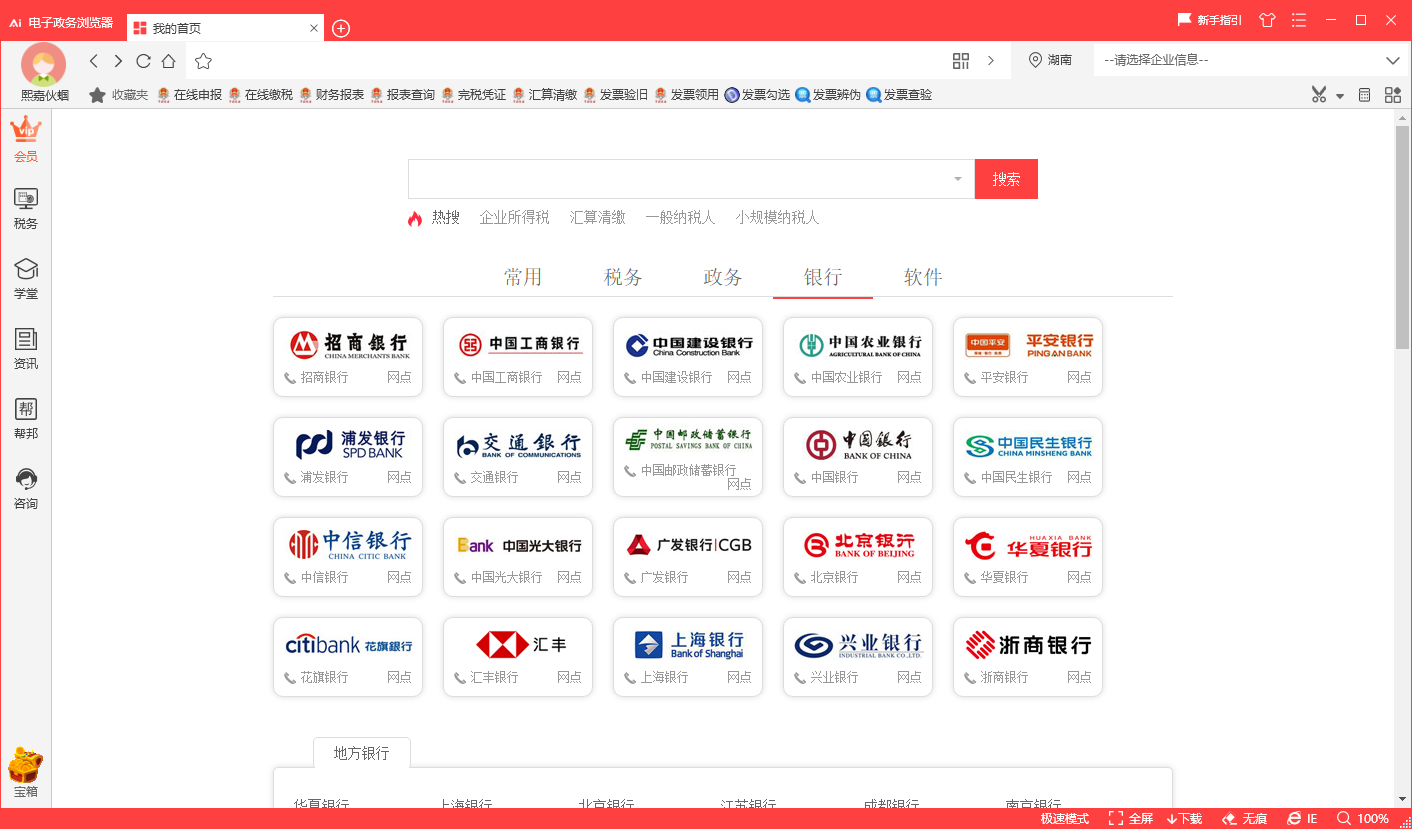Open the 宝箱 treasure chest

point(25,774)
